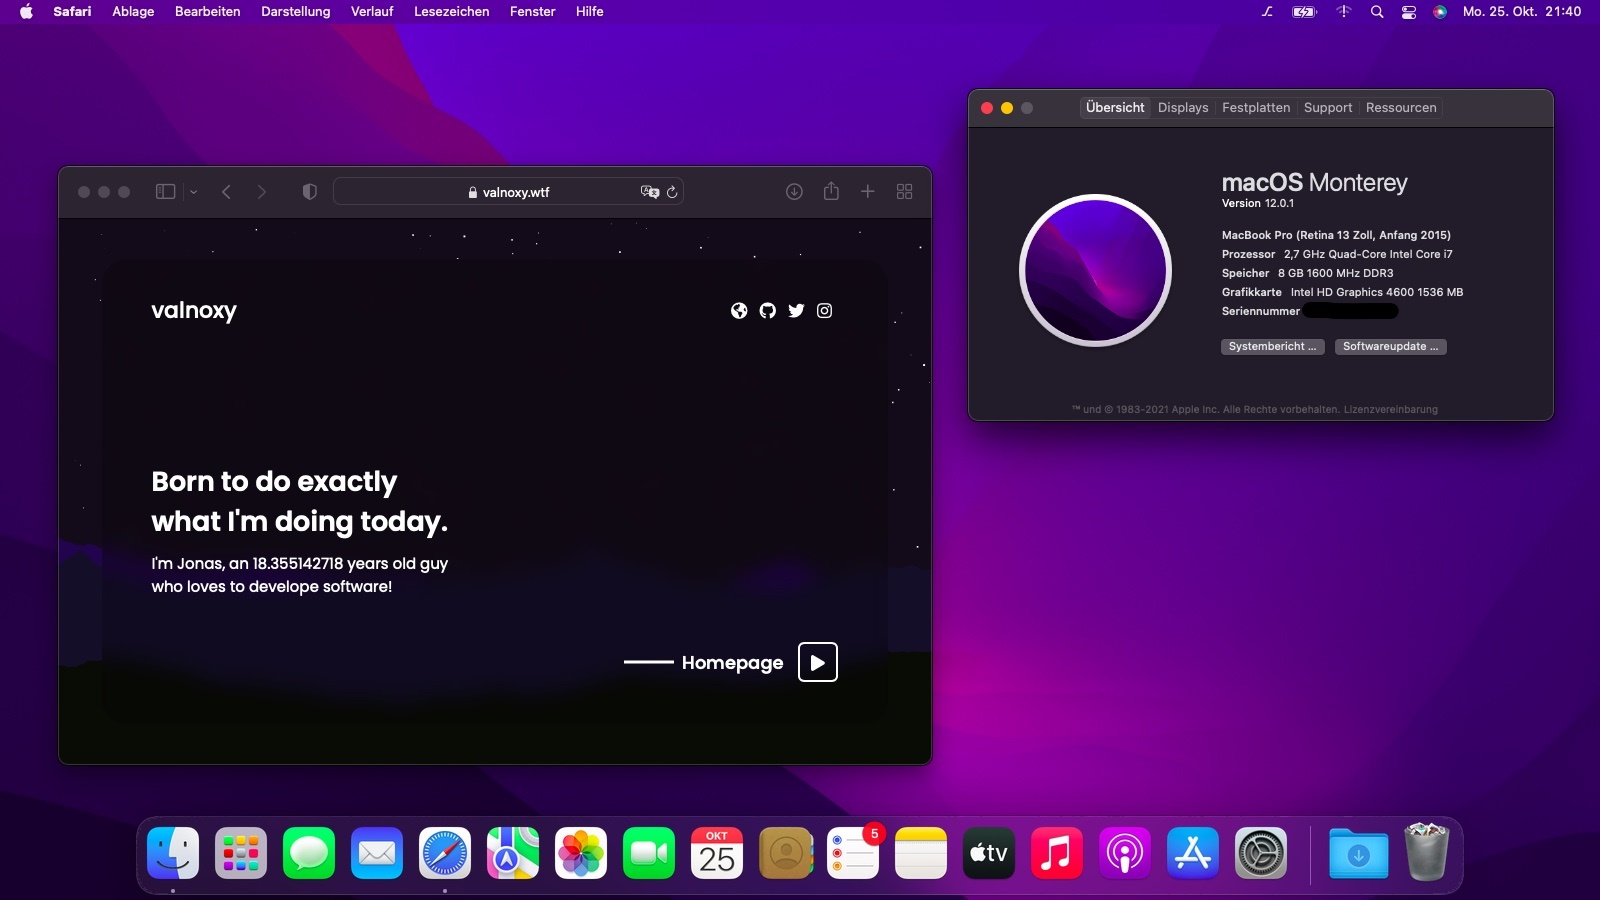Viewport: 1600px width, 900px height.
Task: Open the Hilfe menu
Action: 590,12
